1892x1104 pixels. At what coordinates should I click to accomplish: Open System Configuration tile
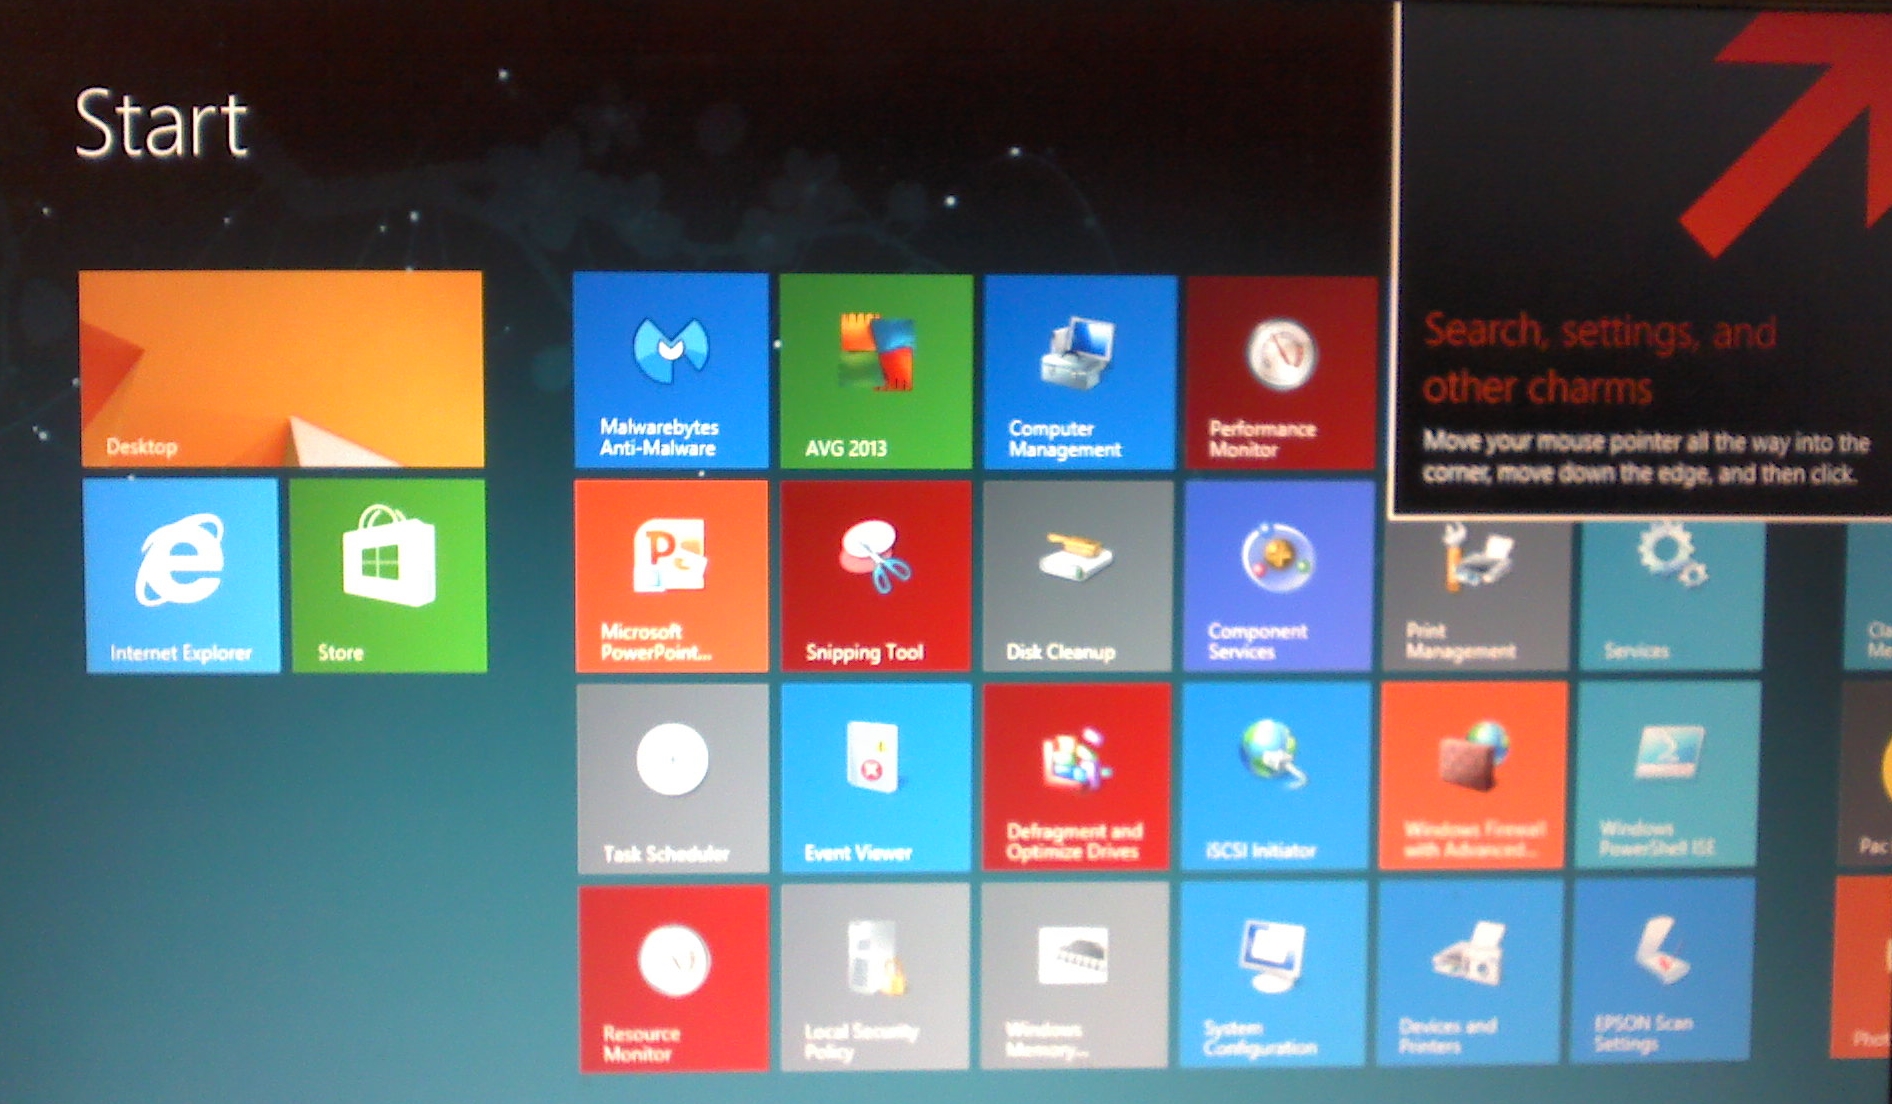[x=1272, y=973]
